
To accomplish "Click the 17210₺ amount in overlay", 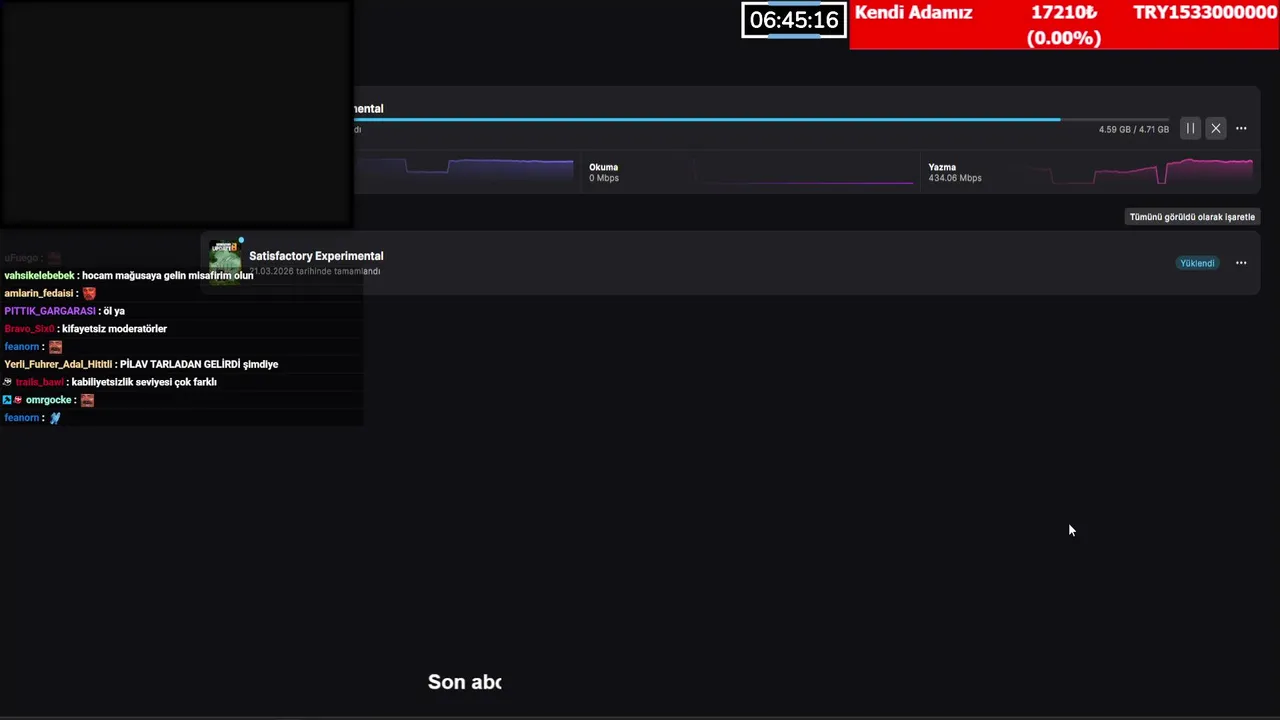I will click(x=1064, y=12).
